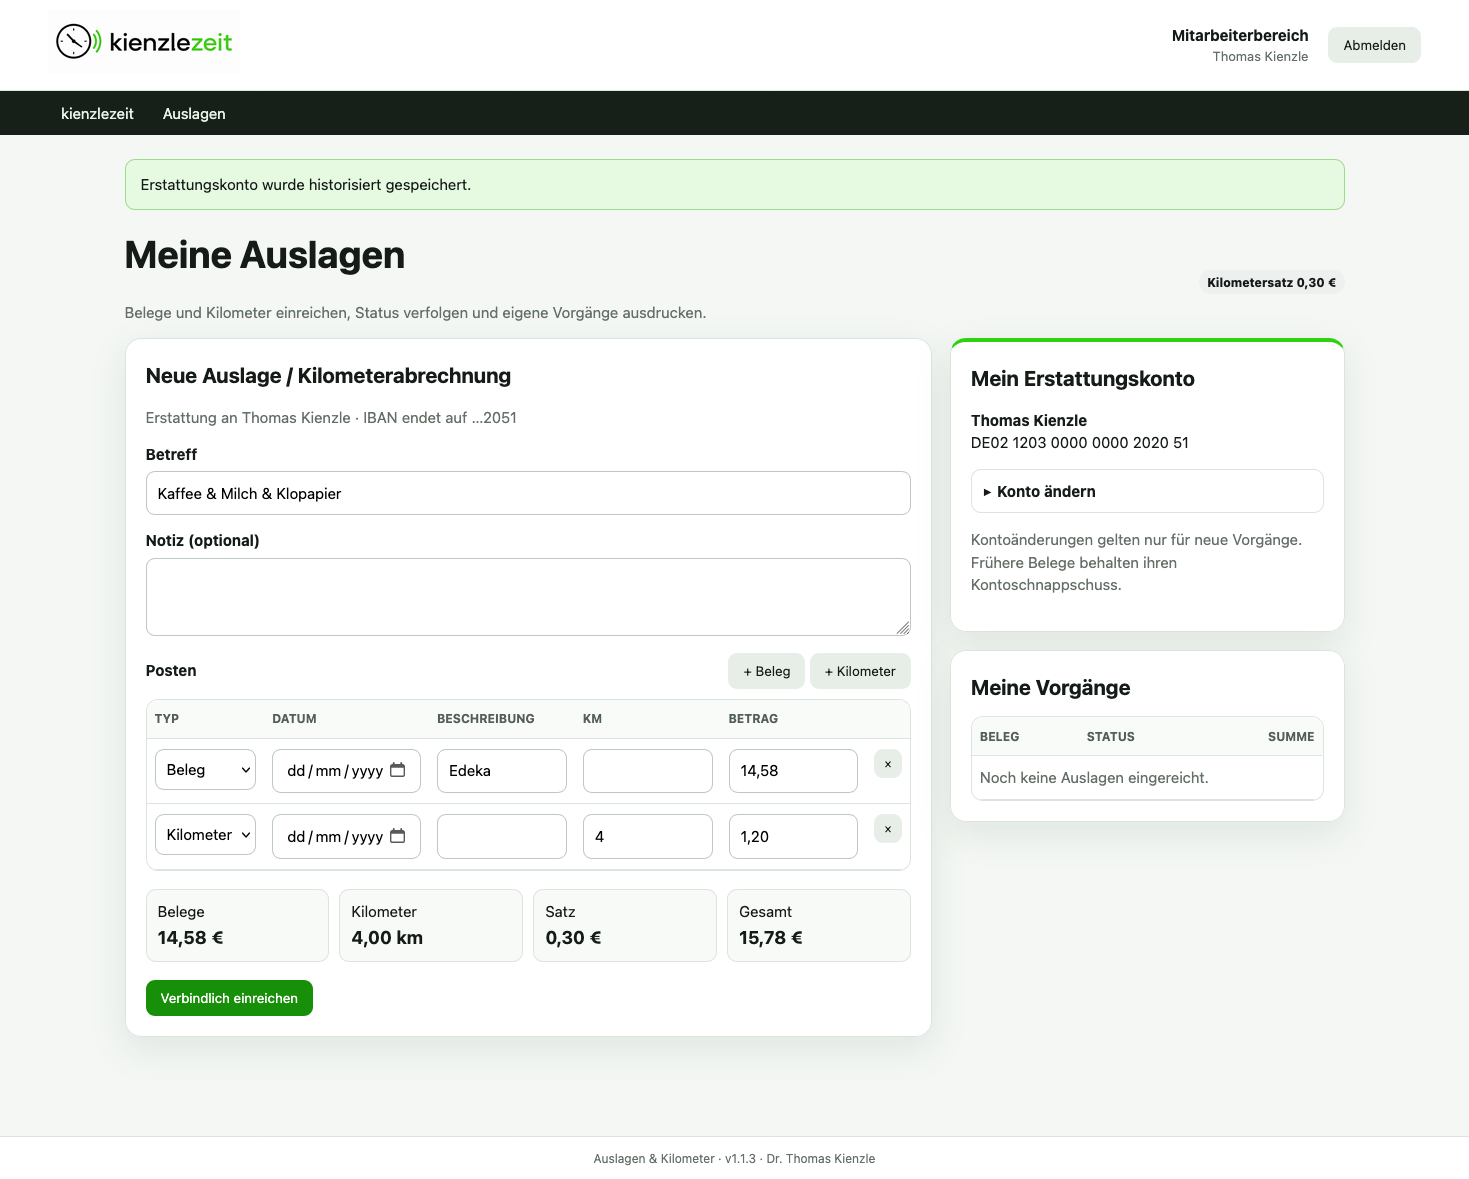Click the Mitarbeiterbereich heading
Screen dimensions: 1469x1179
[x=1240, y=36]
